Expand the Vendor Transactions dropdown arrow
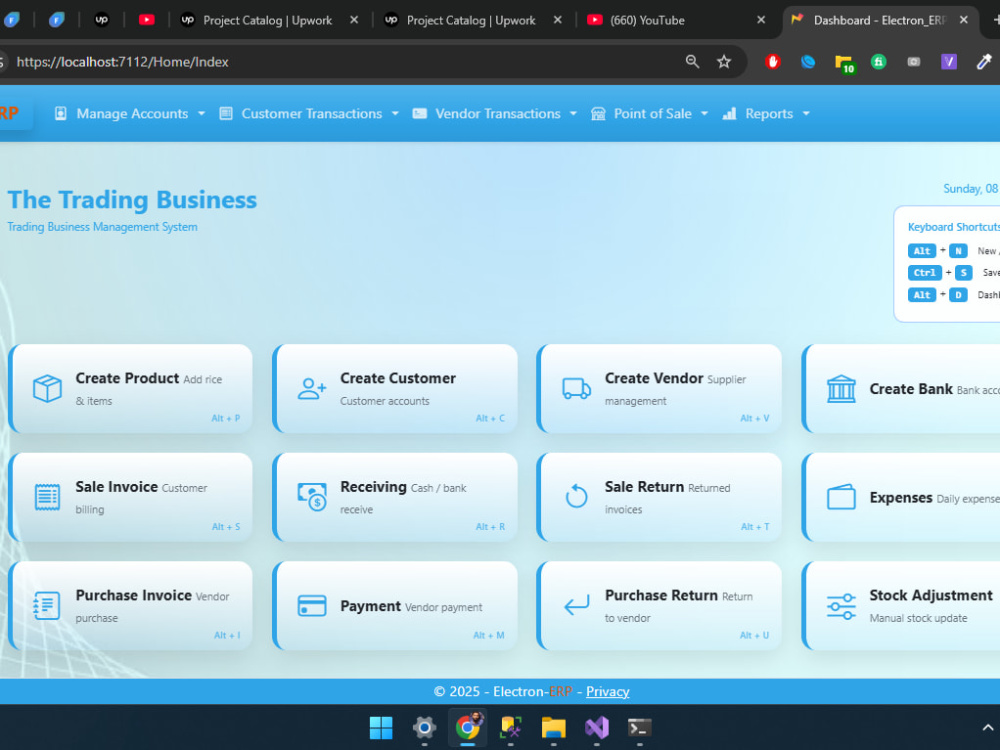 [573, 114]
